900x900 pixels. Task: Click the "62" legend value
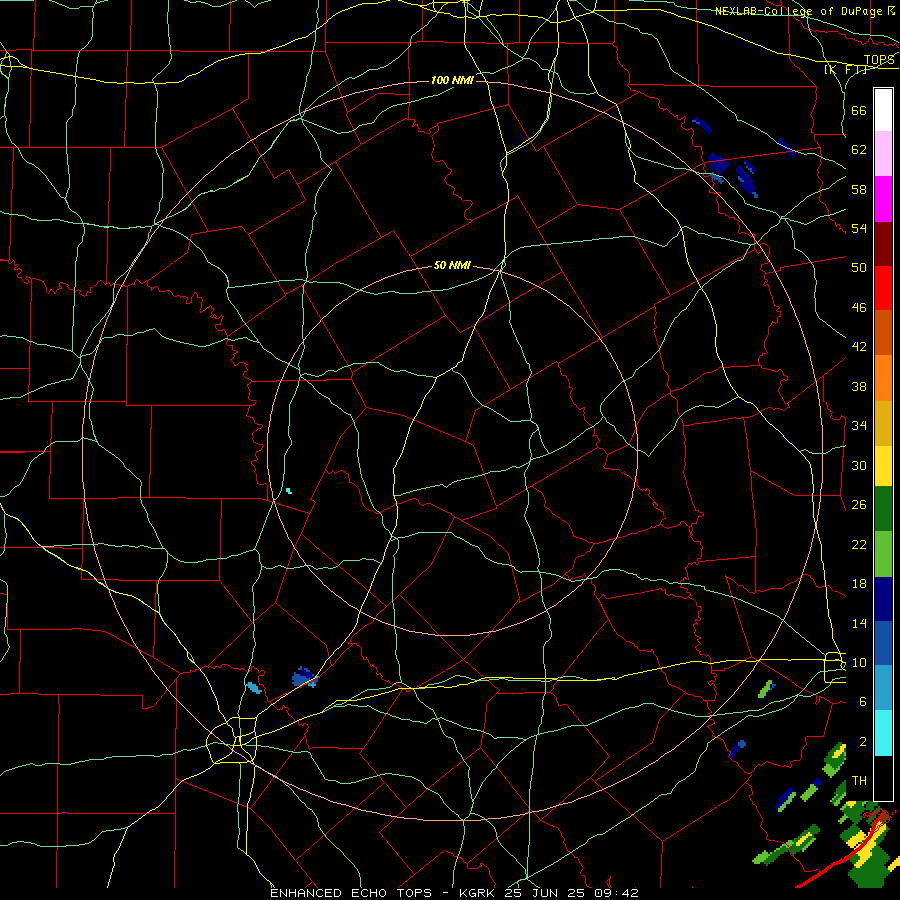[x=859, y=150]
